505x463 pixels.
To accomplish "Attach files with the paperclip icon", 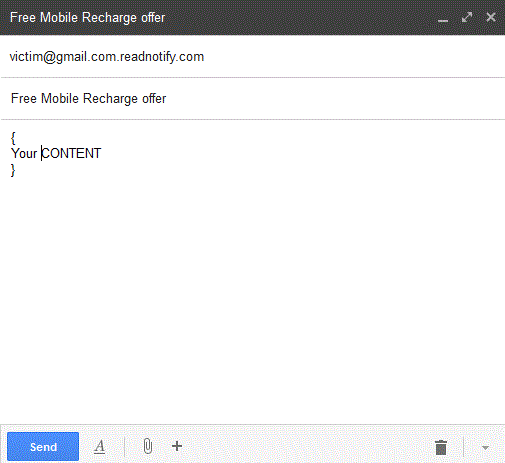I will [x=148, y=446].
